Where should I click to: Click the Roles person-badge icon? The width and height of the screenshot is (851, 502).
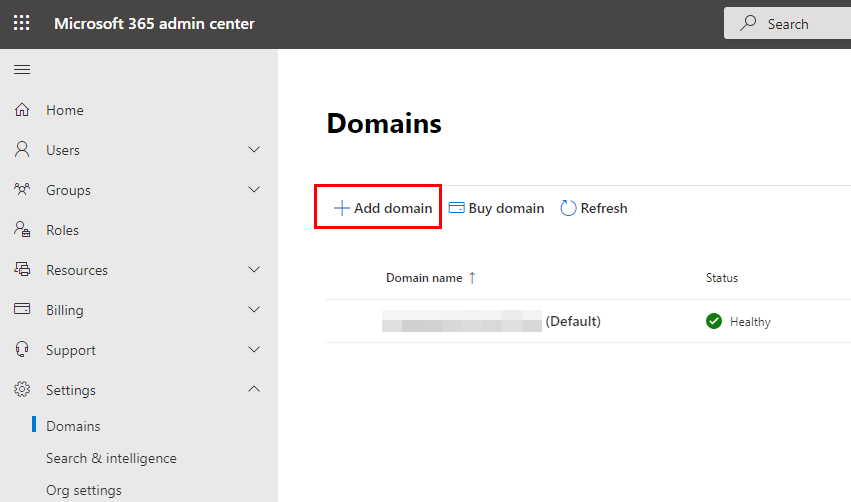click(x=22, y=230)
